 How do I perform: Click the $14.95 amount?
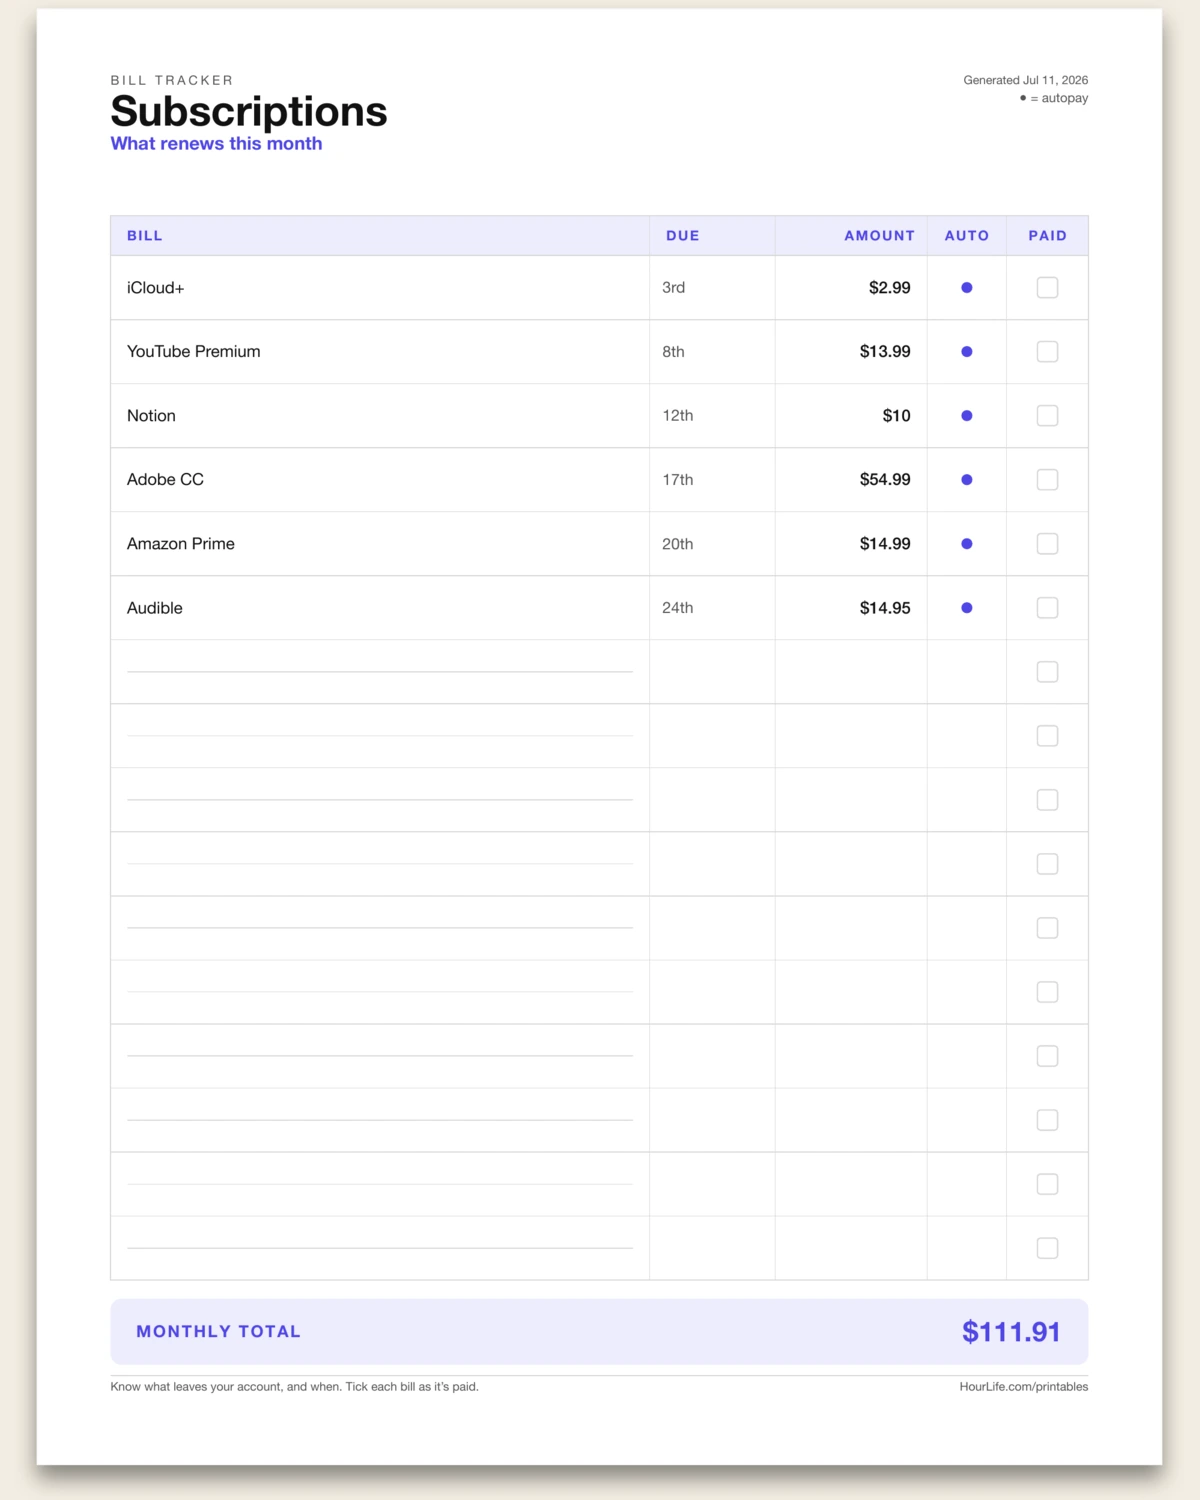pyautogui.click(x=885, y=608)
